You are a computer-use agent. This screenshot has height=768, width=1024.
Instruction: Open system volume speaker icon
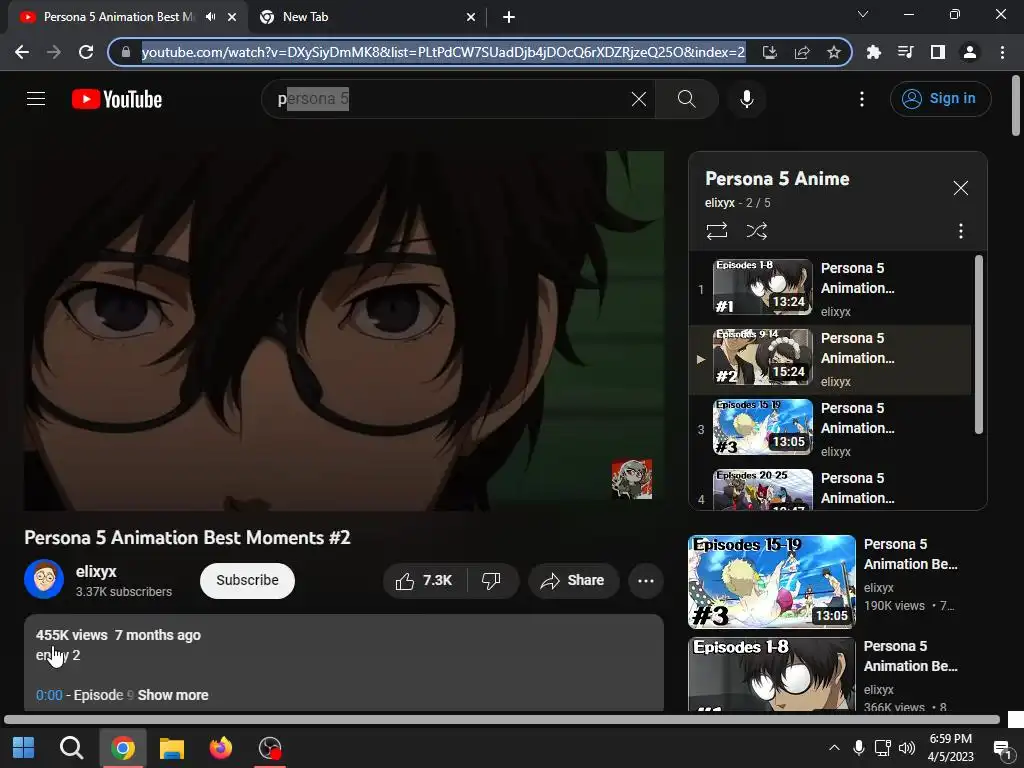tap(906, 748)
